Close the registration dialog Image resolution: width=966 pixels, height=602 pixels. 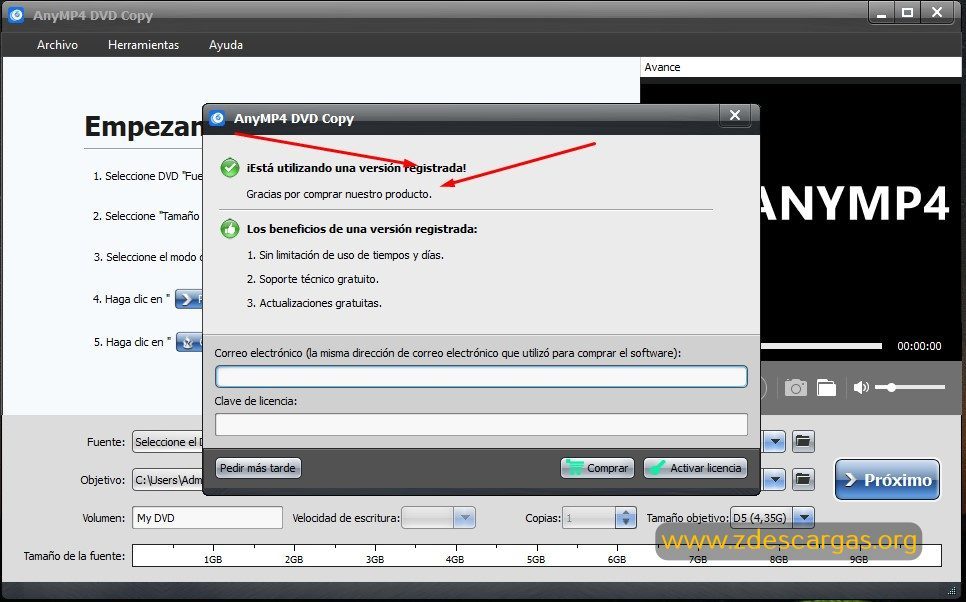(734, 115)
